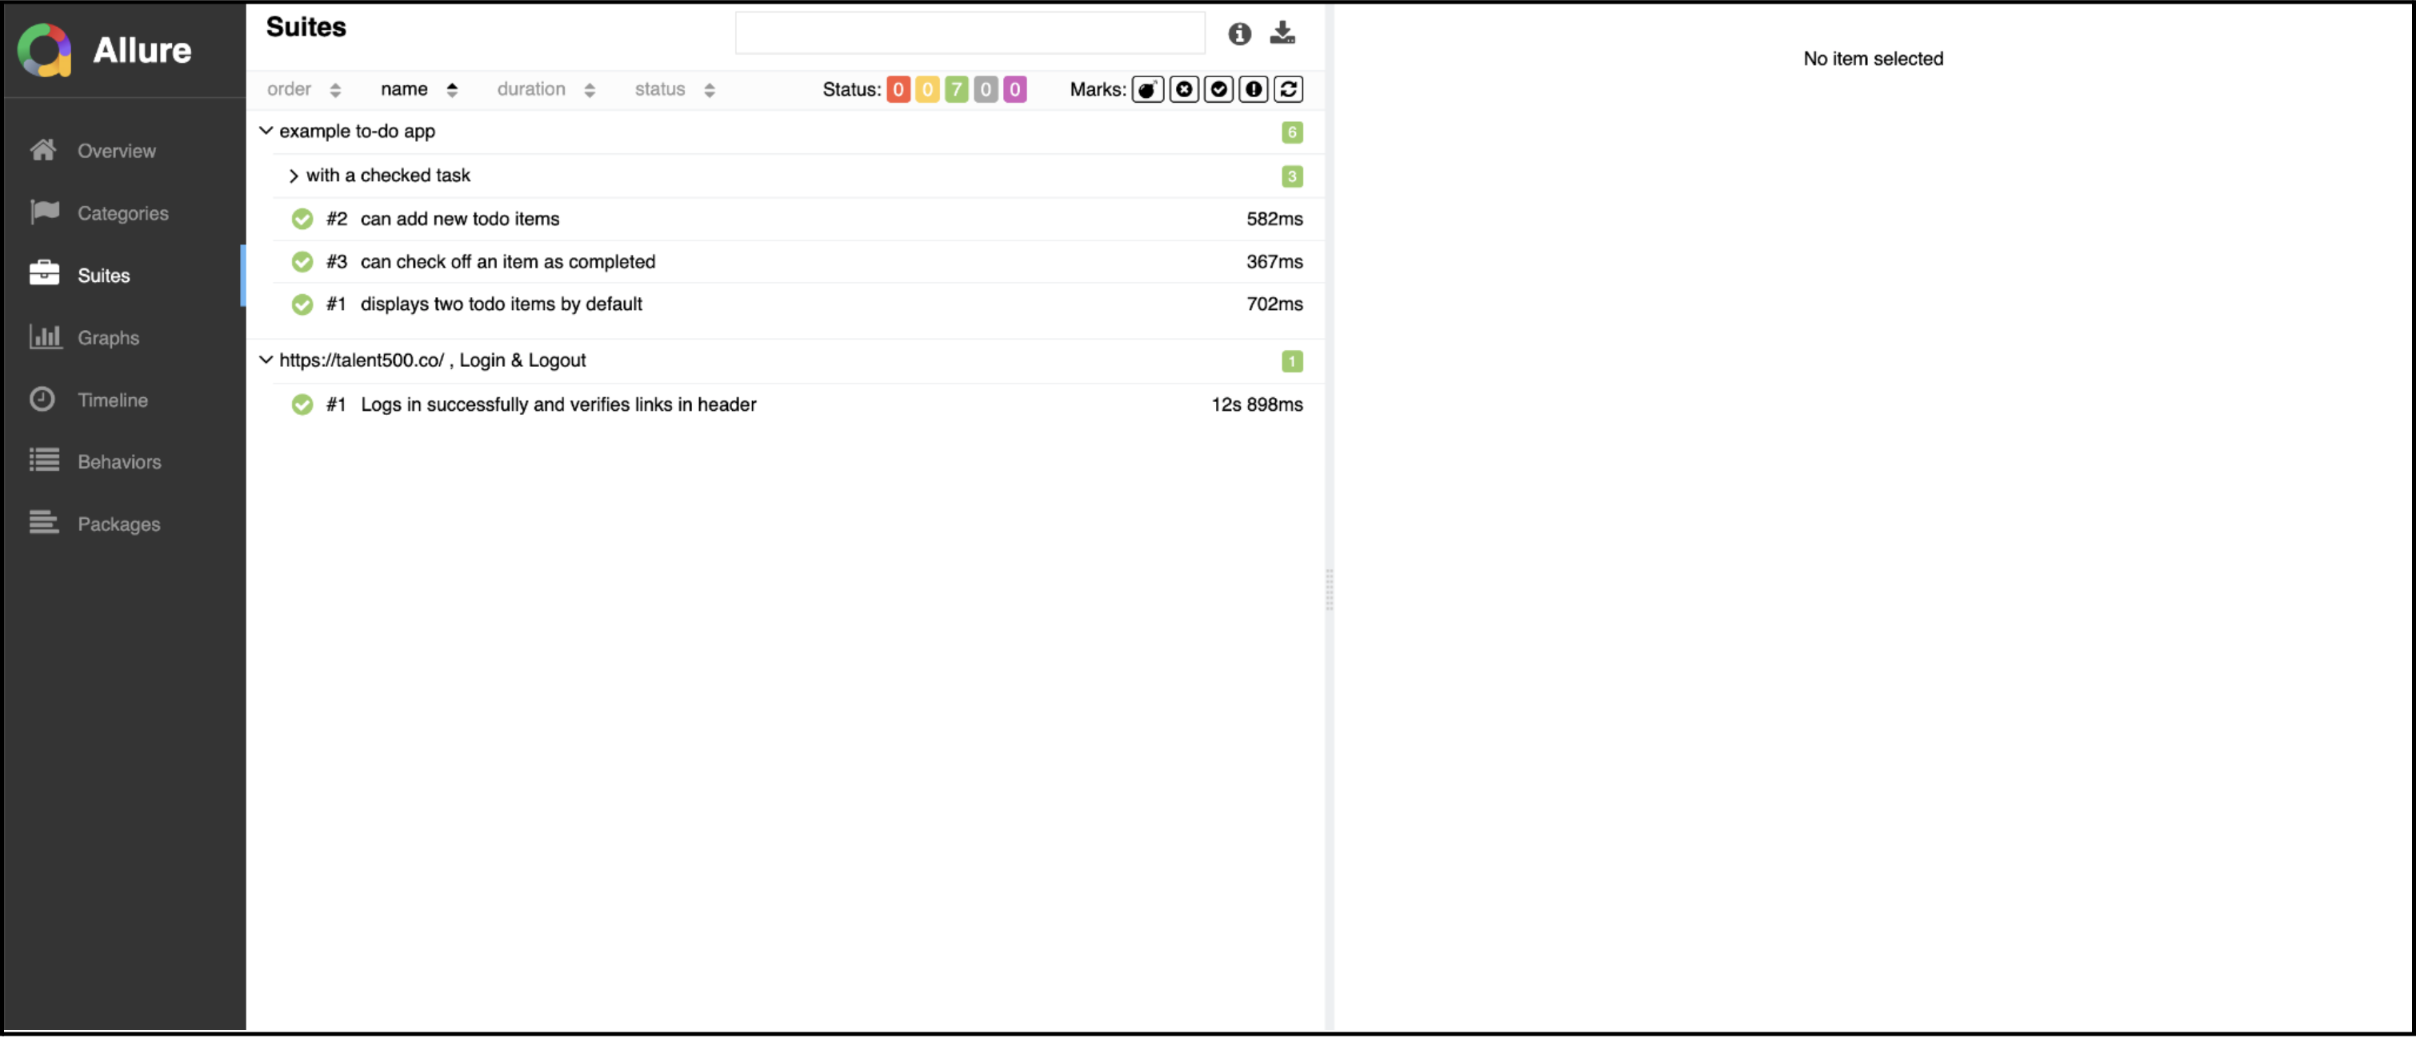Image resolution: width=2420 pixels, height=1042 pixels.
Task: Click the Allure logo
Action: pos(46,50)
